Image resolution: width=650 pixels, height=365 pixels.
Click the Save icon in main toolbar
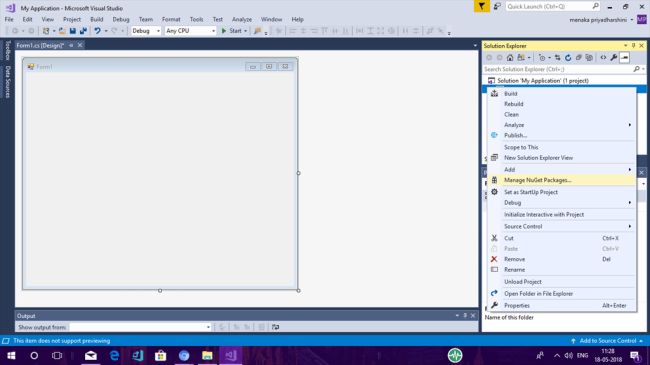73,31
